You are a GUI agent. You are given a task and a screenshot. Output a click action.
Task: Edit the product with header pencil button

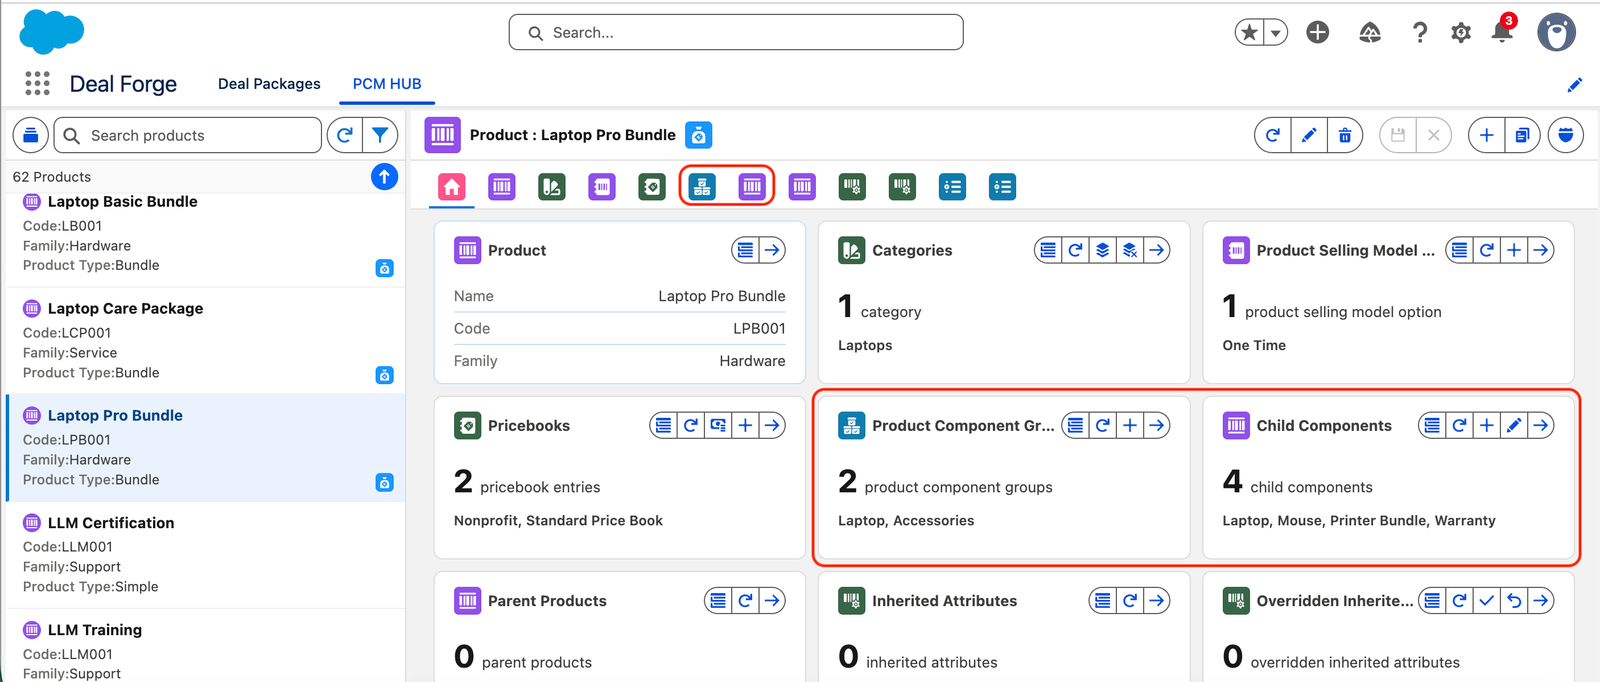click(1309, 135)
